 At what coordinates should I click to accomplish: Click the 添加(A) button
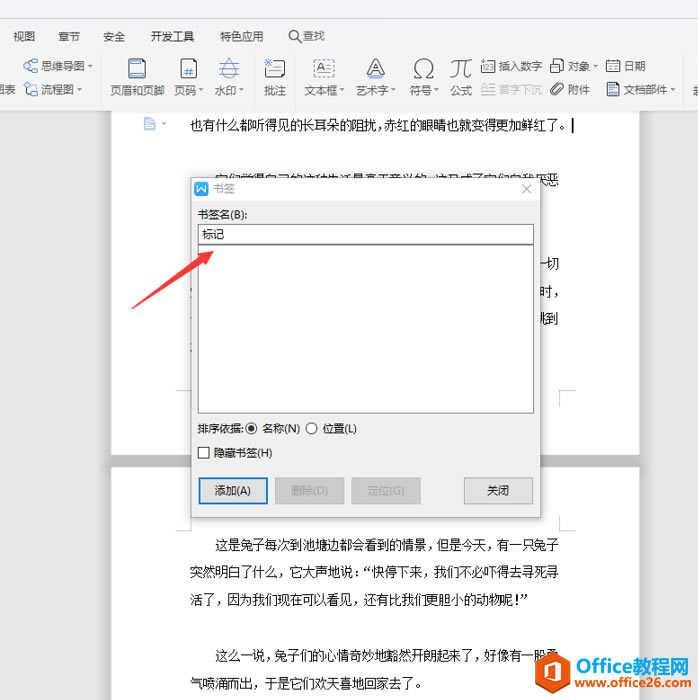[x=233, y=491]
